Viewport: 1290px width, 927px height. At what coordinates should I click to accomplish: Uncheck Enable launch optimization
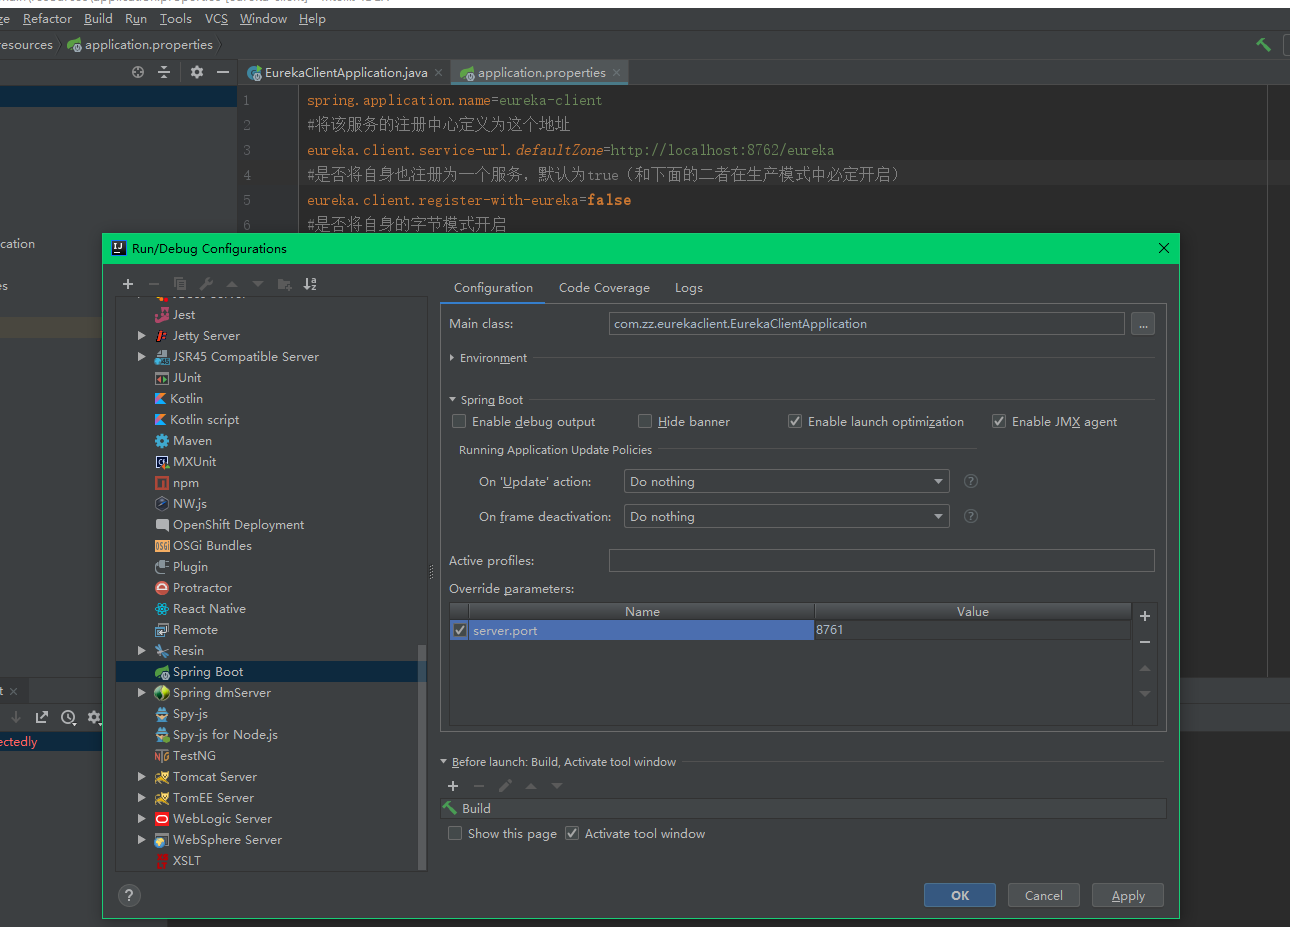(x=795, y=421)
